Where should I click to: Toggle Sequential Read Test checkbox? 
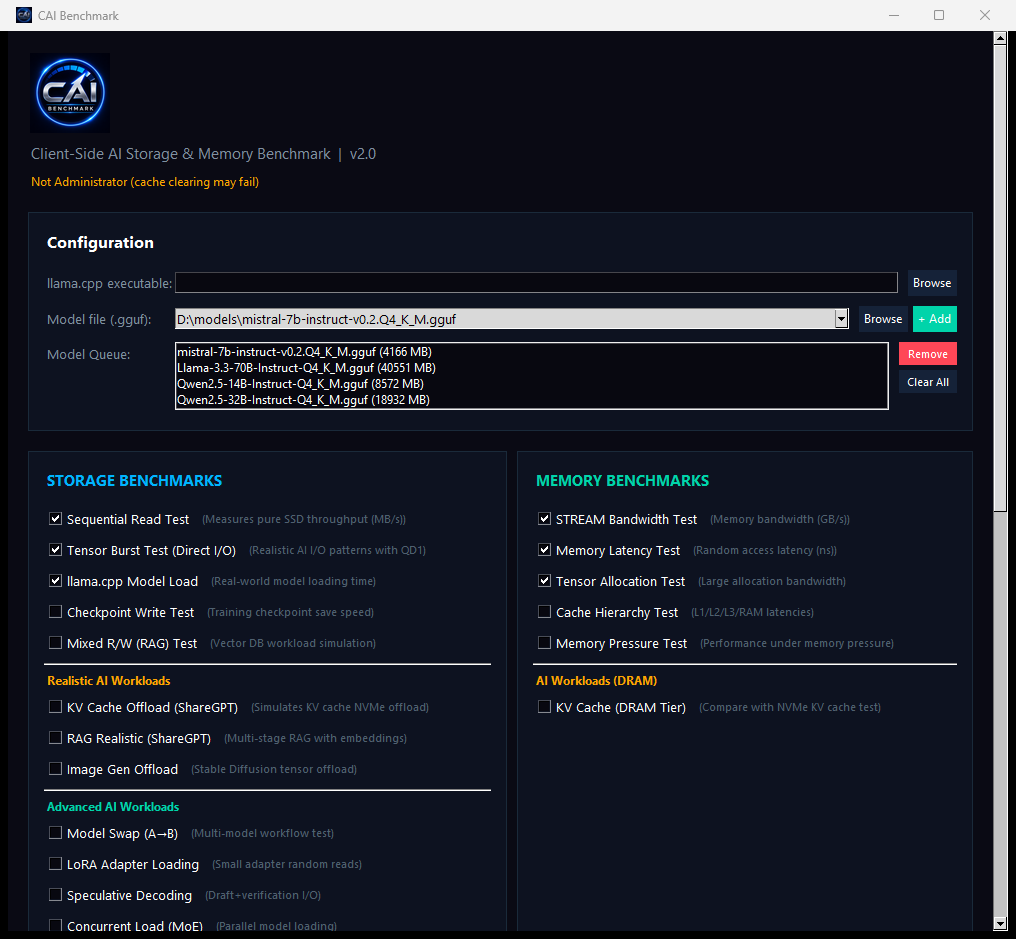56,518
